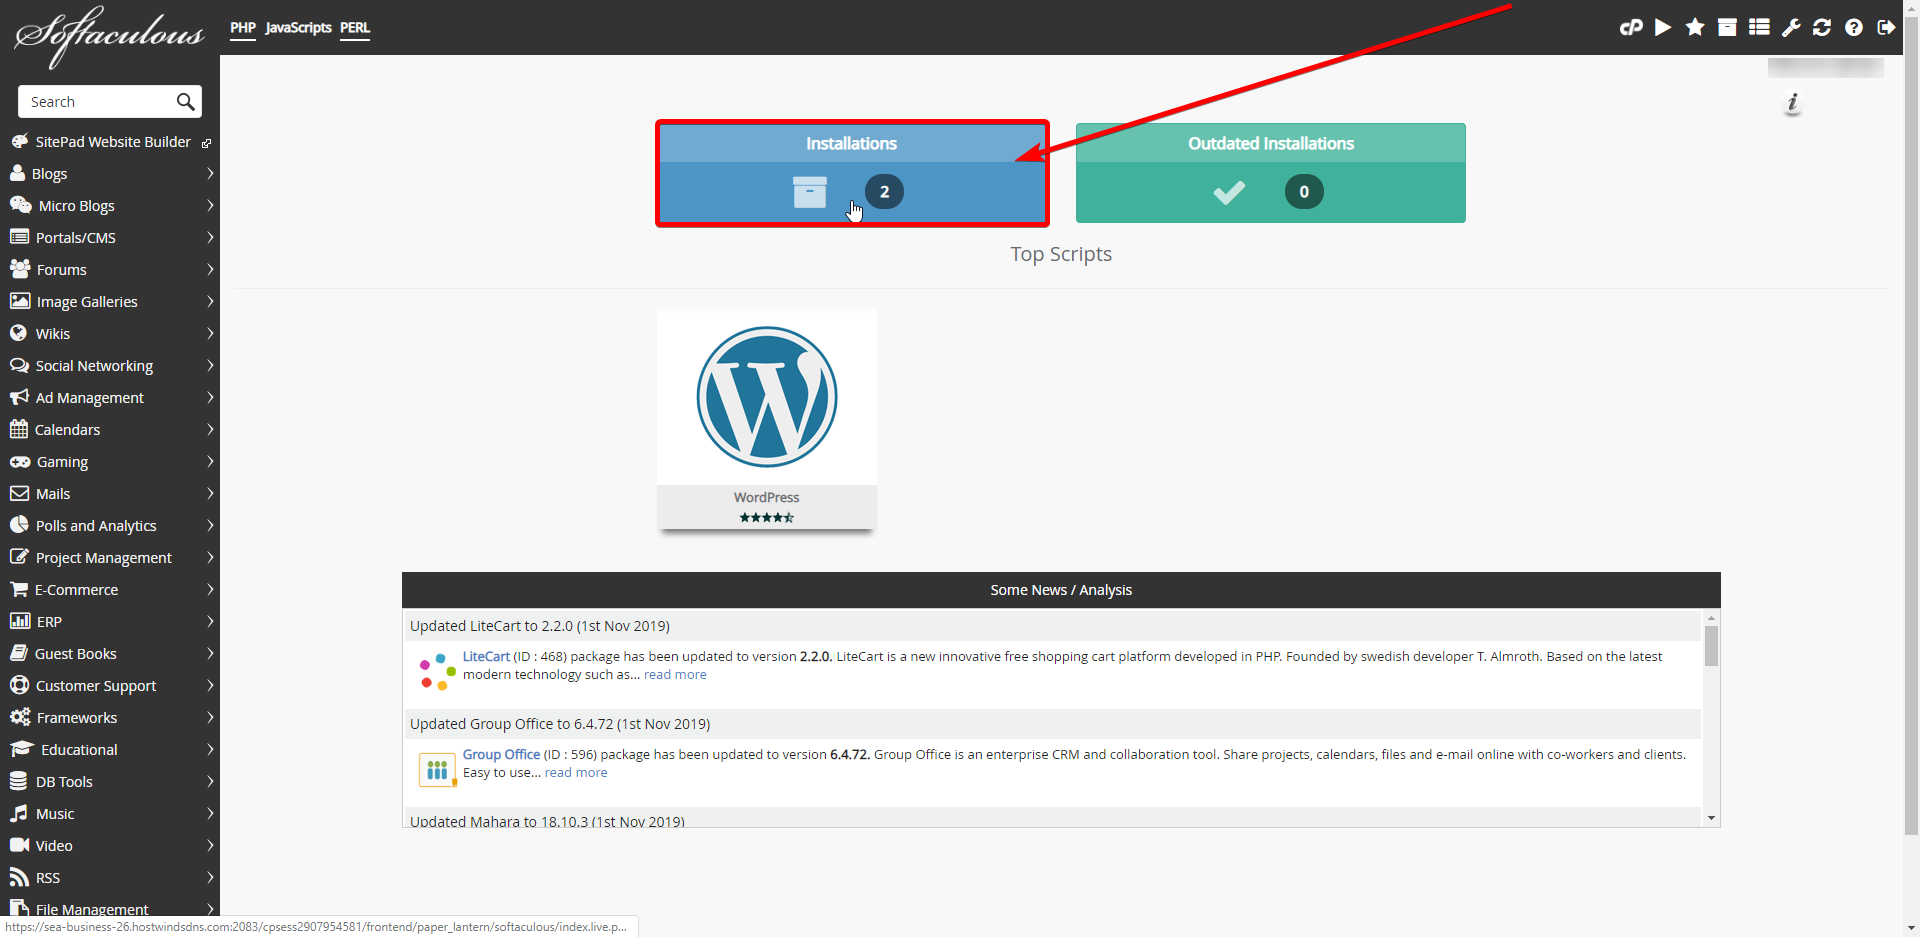The image size is (1920, 937).
Task: Click the Forums group icon
Action: click(20, 269)
